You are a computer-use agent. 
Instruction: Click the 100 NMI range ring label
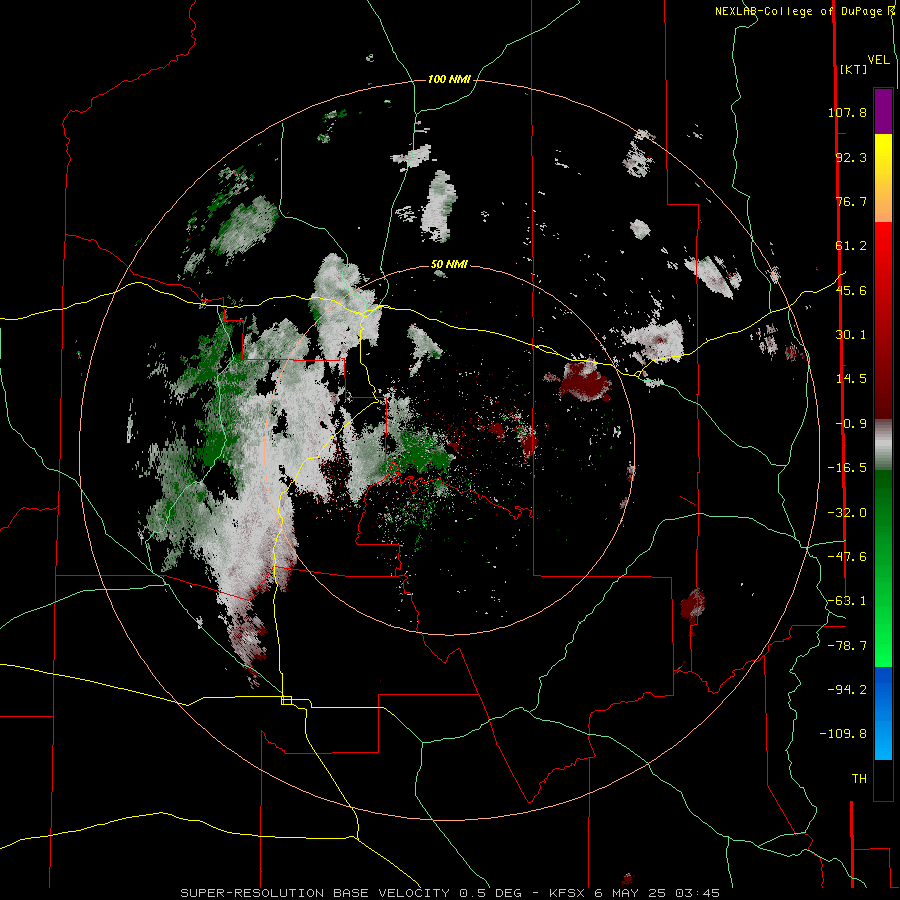[449, 79]
